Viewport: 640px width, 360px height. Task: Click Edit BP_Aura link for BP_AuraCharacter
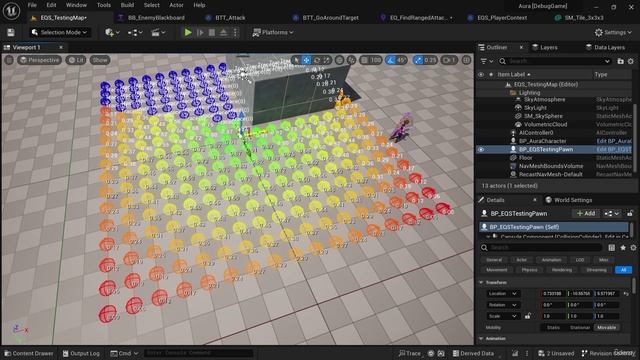pyautogui.click(x=614, y=141)
